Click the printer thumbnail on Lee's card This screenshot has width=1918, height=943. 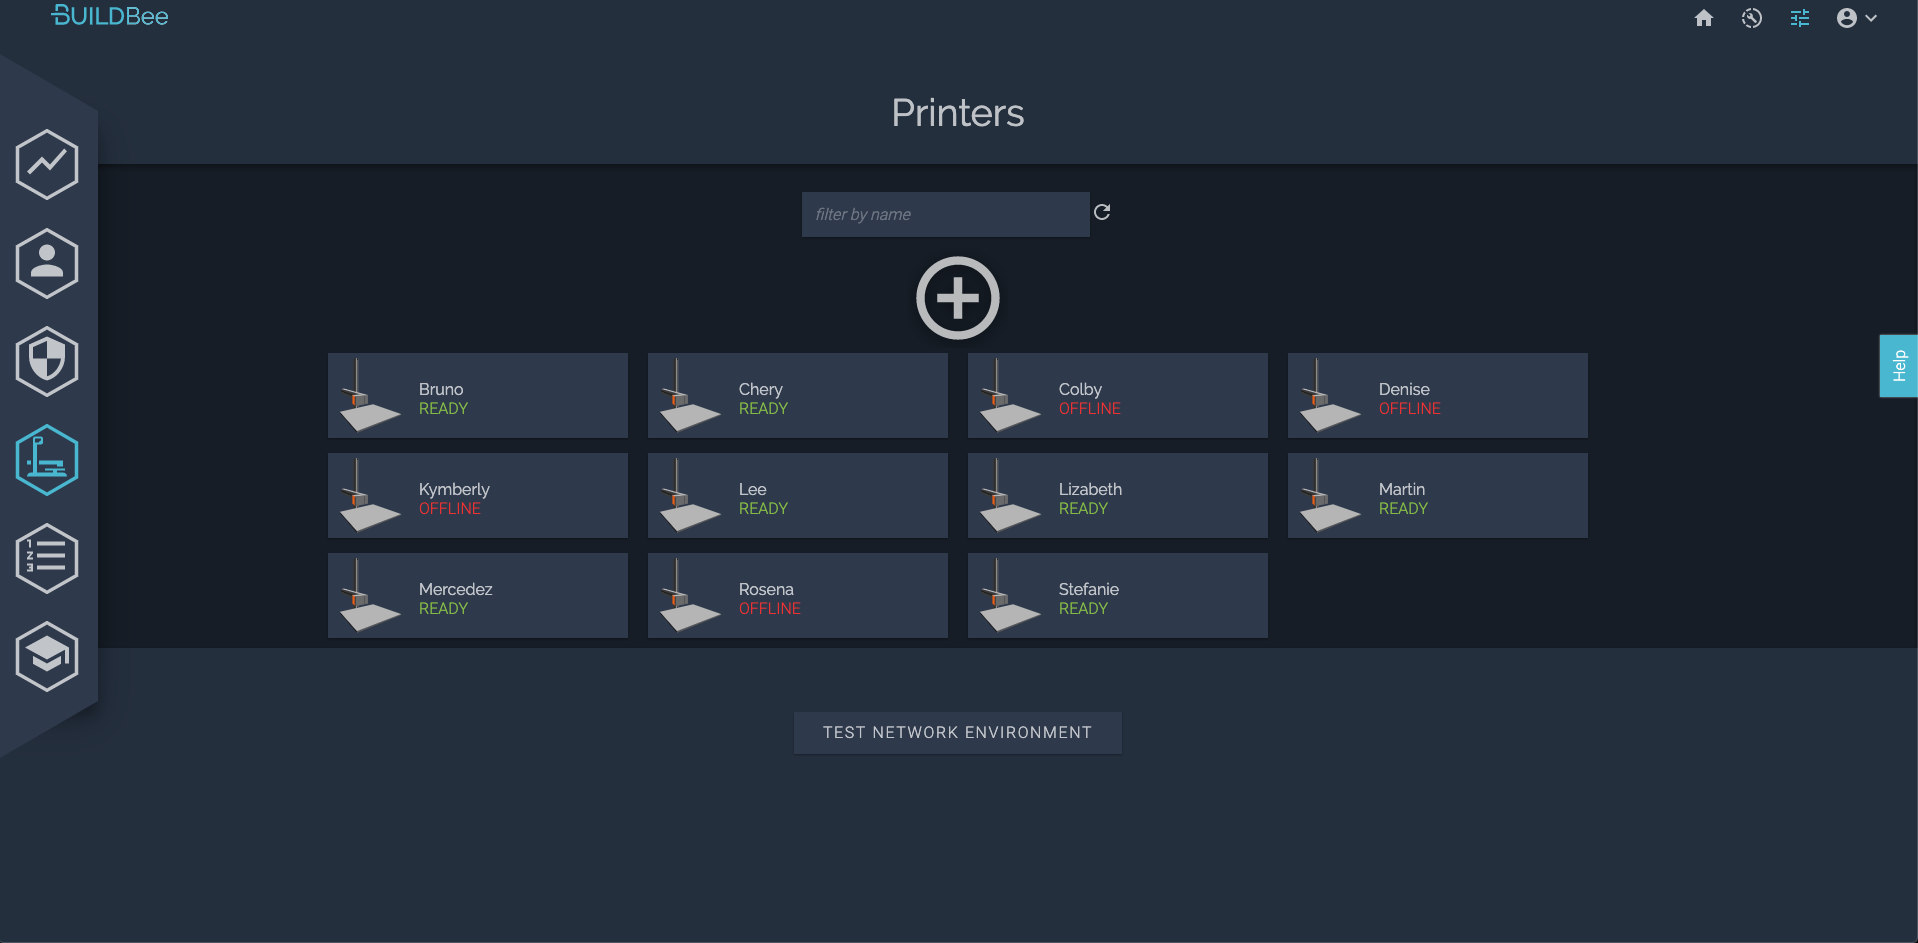click(690, 496)
